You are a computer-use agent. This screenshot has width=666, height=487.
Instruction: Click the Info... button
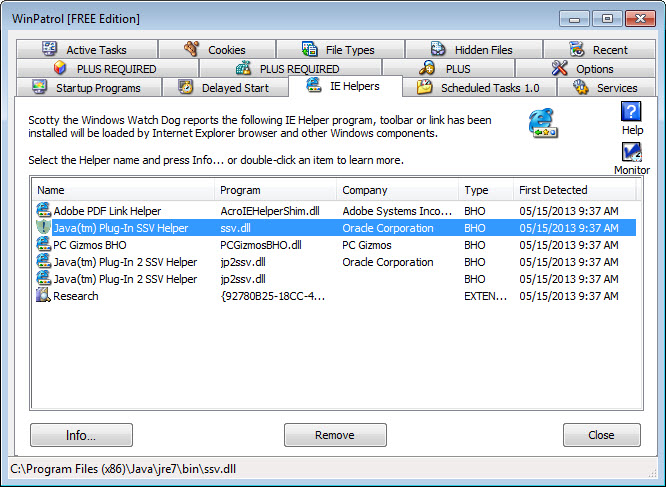pyautogui.click(x=82, y=435)
